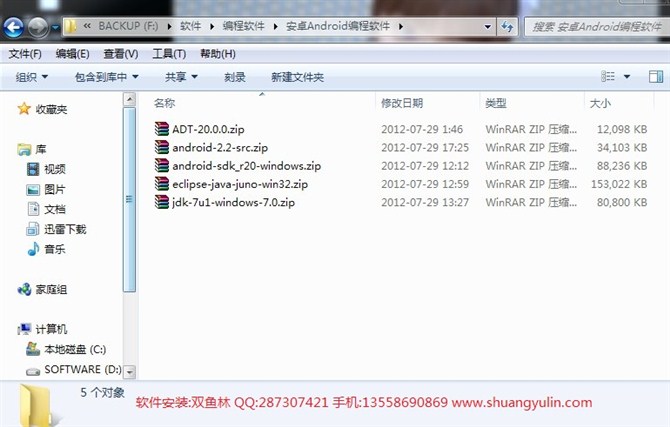
Task: Select BACKUP (F:) in the address path
Action: pos(128,27)
